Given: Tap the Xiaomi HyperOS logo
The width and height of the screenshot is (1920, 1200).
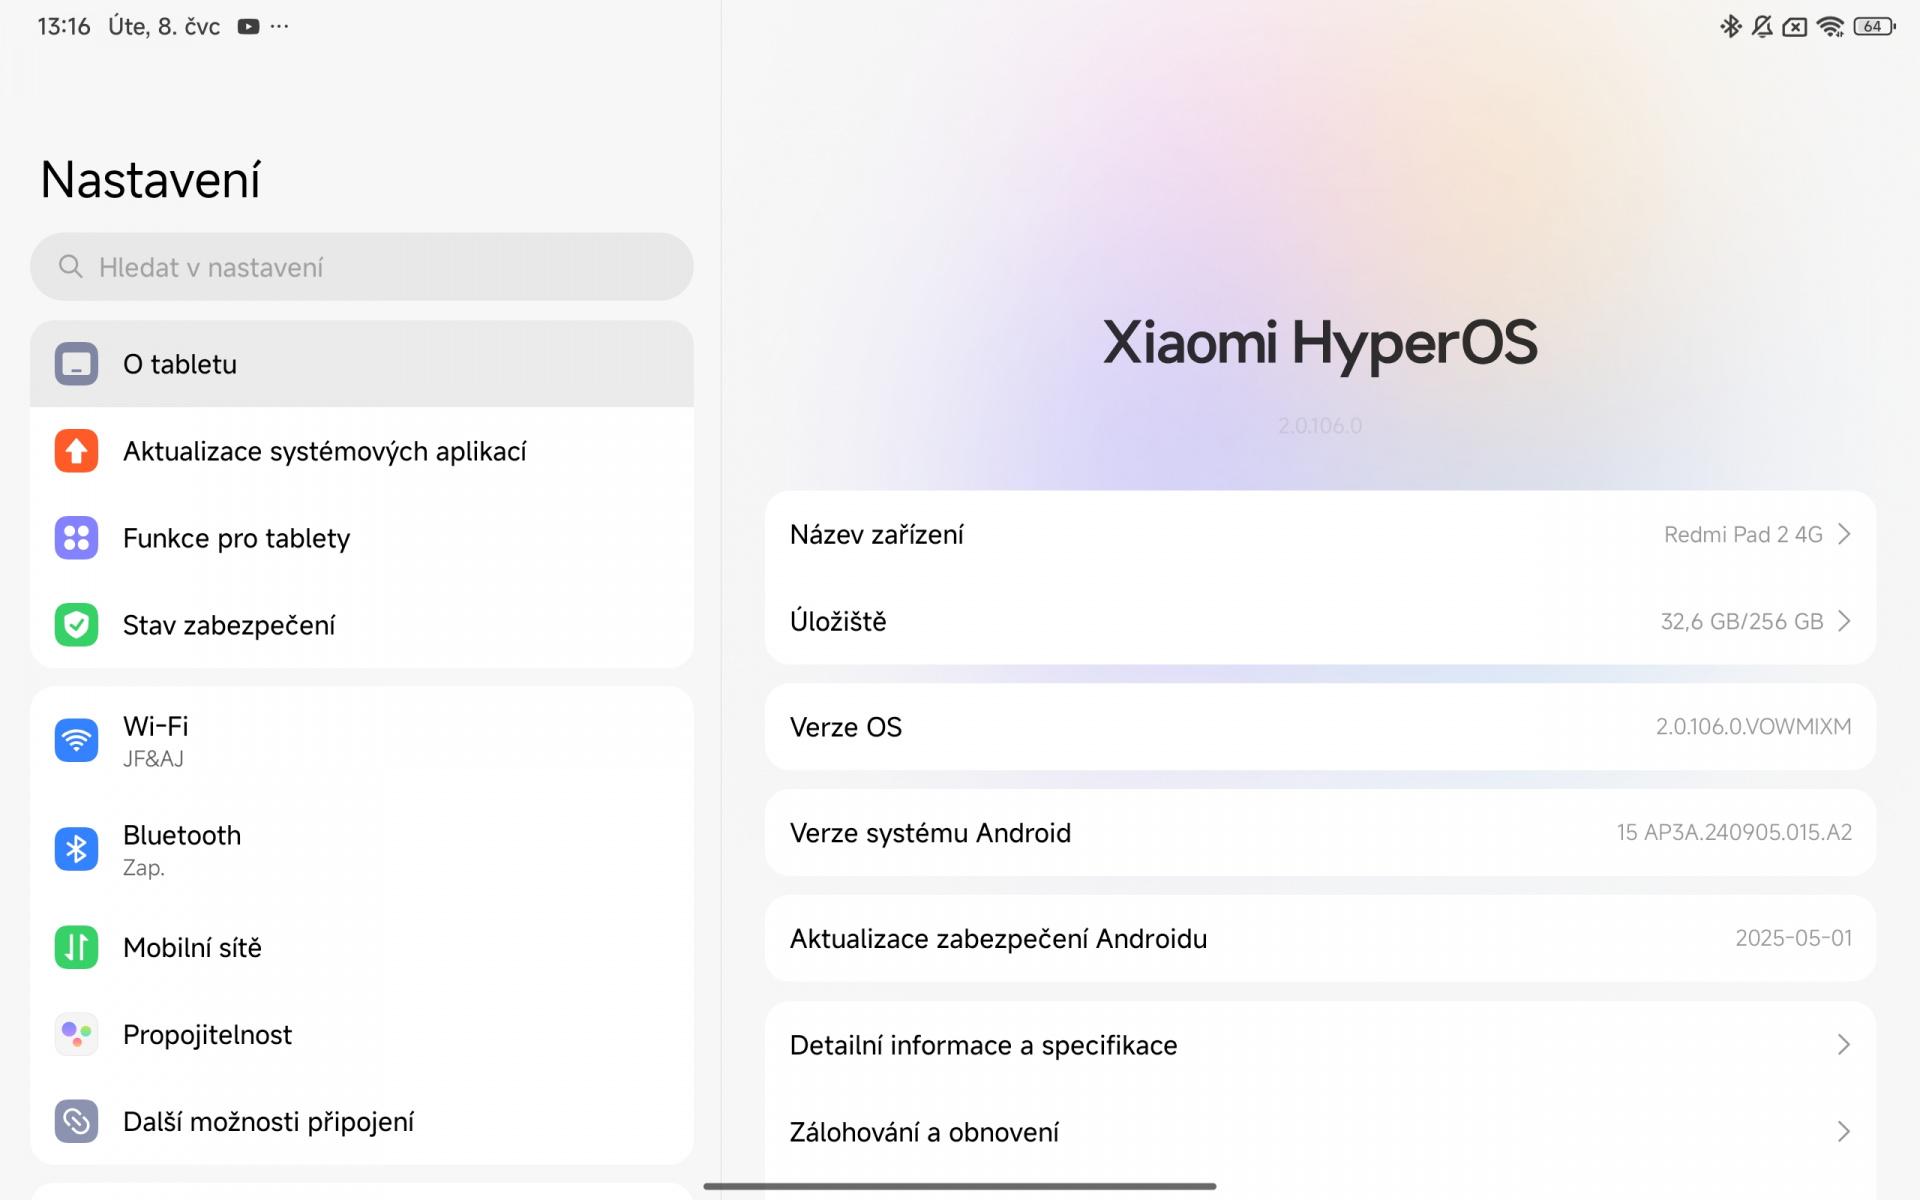Looking at the screenshot, I should coord(1320,343).
